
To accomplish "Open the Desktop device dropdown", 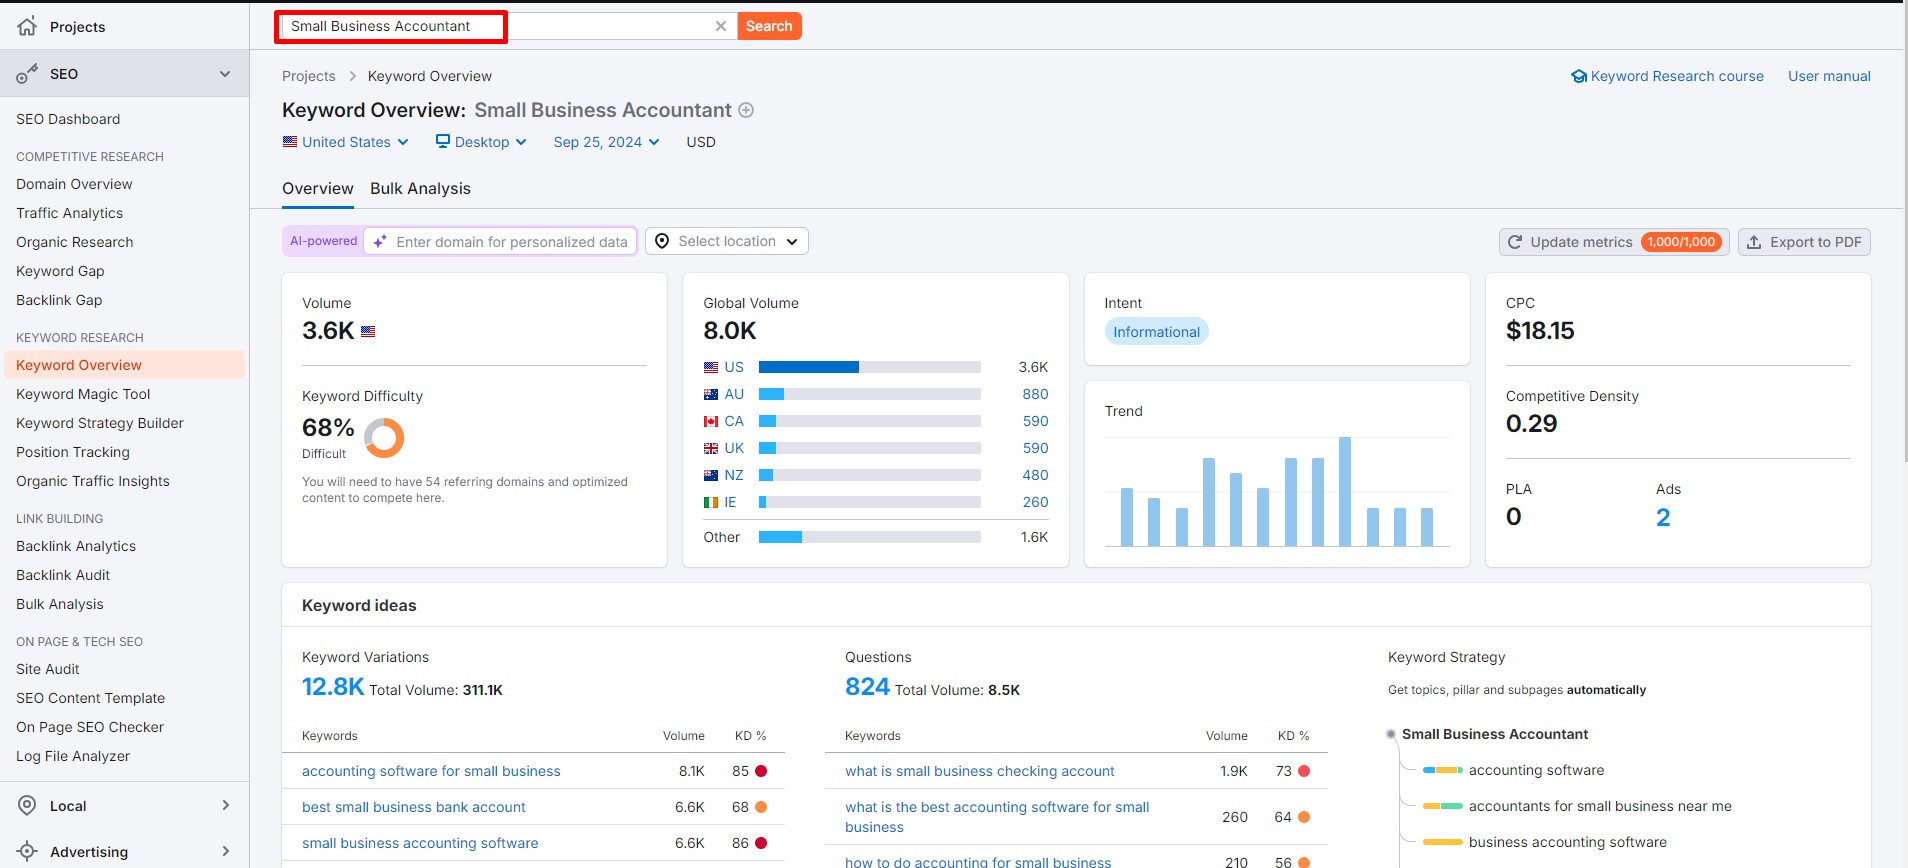I will point(481,142).
